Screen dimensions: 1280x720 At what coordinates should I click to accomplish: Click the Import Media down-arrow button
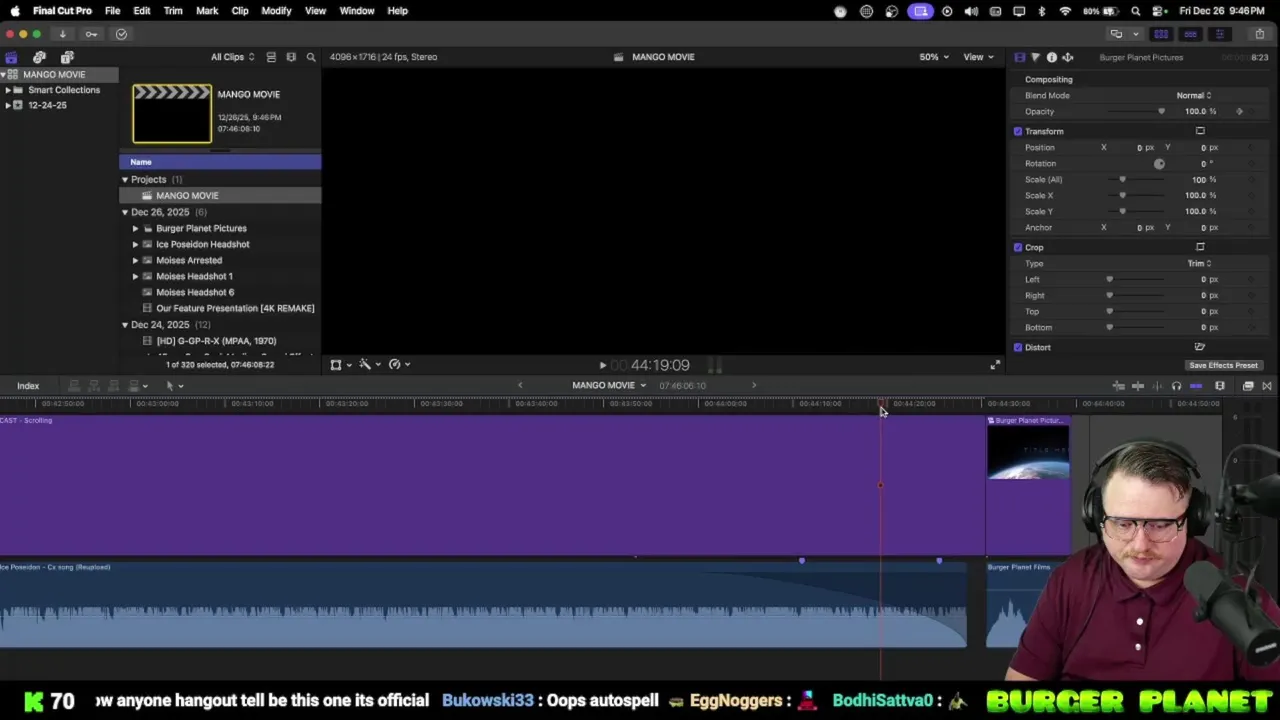click(x=62, y=34)
